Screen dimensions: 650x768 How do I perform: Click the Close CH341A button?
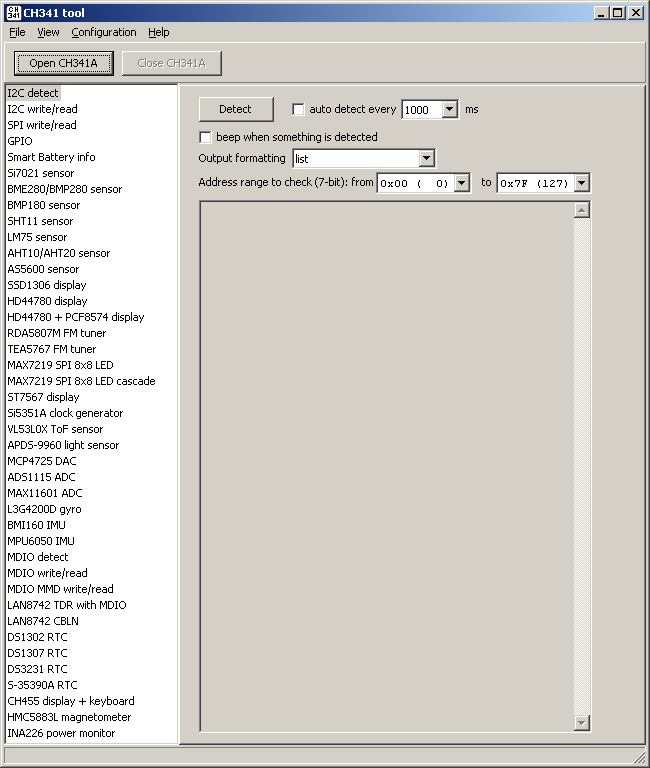171,63
